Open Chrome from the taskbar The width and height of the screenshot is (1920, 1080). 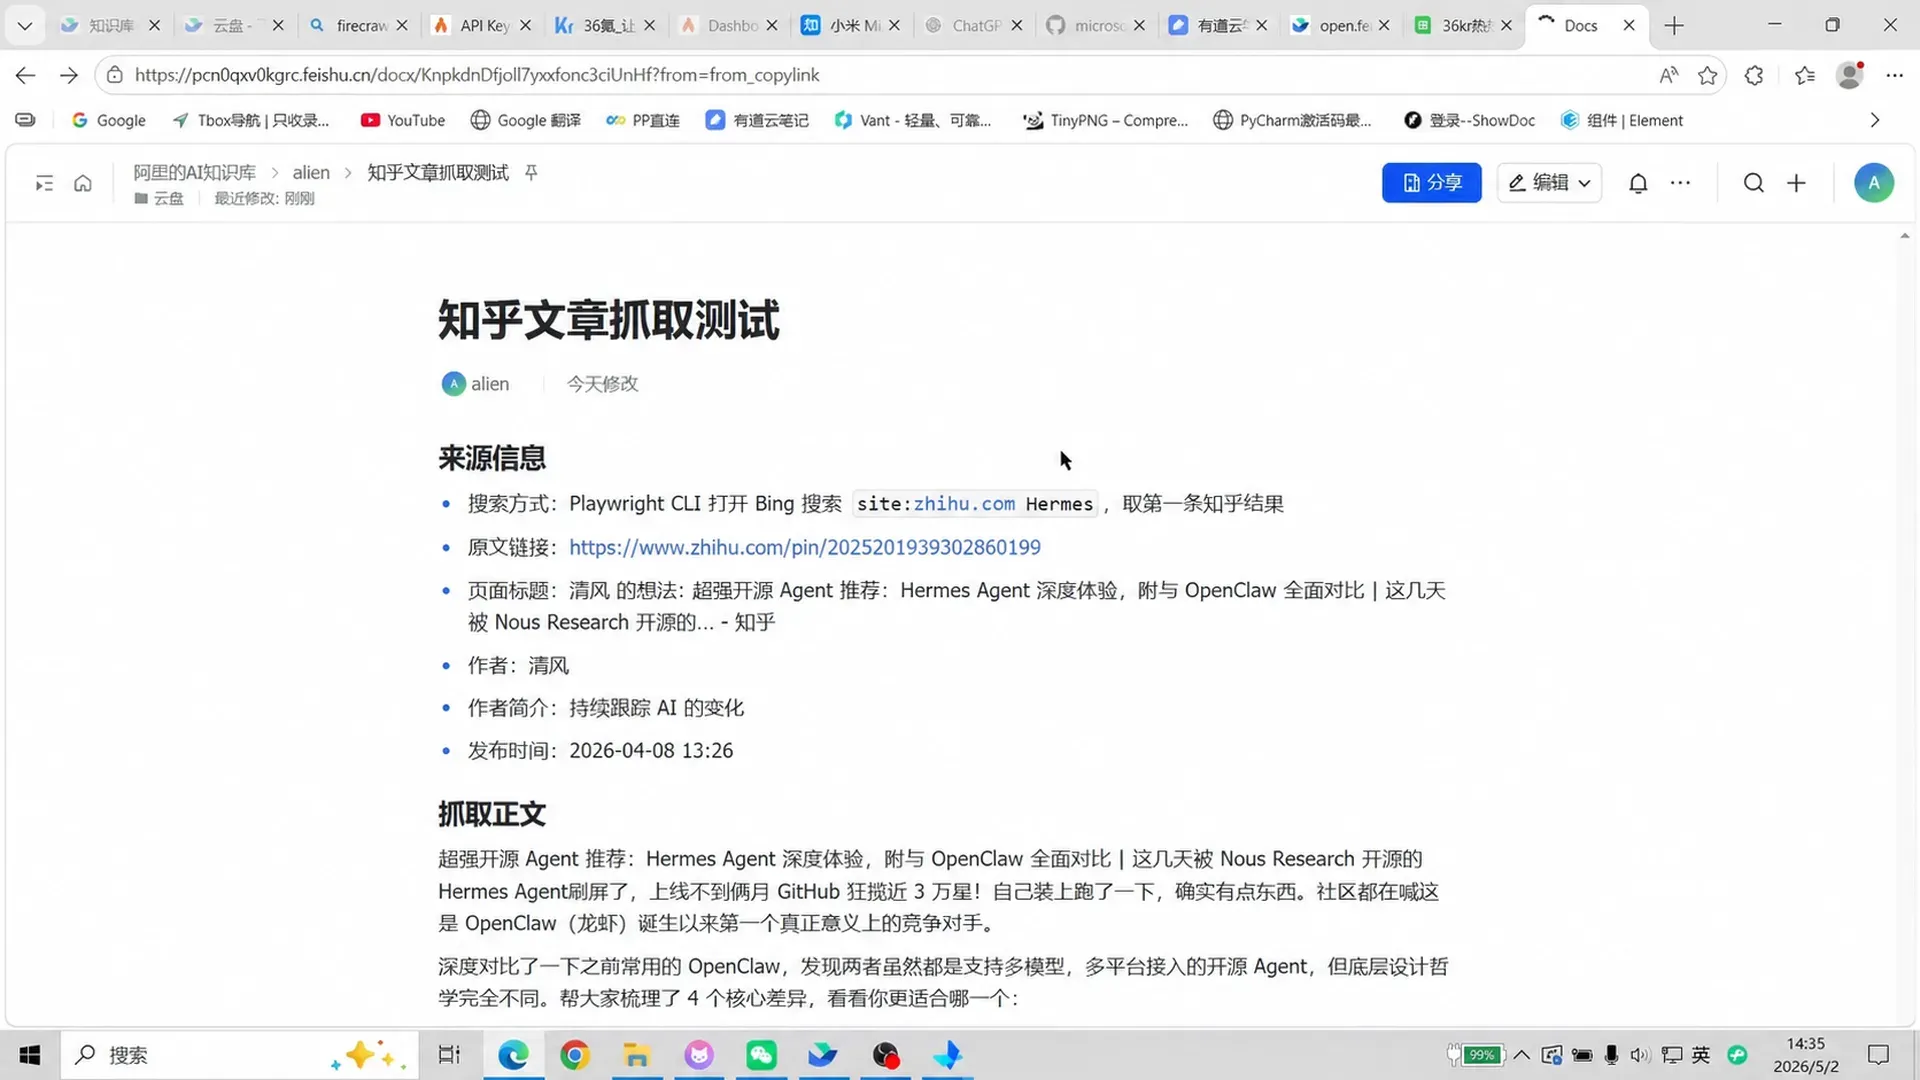[x=575, y=1055]
